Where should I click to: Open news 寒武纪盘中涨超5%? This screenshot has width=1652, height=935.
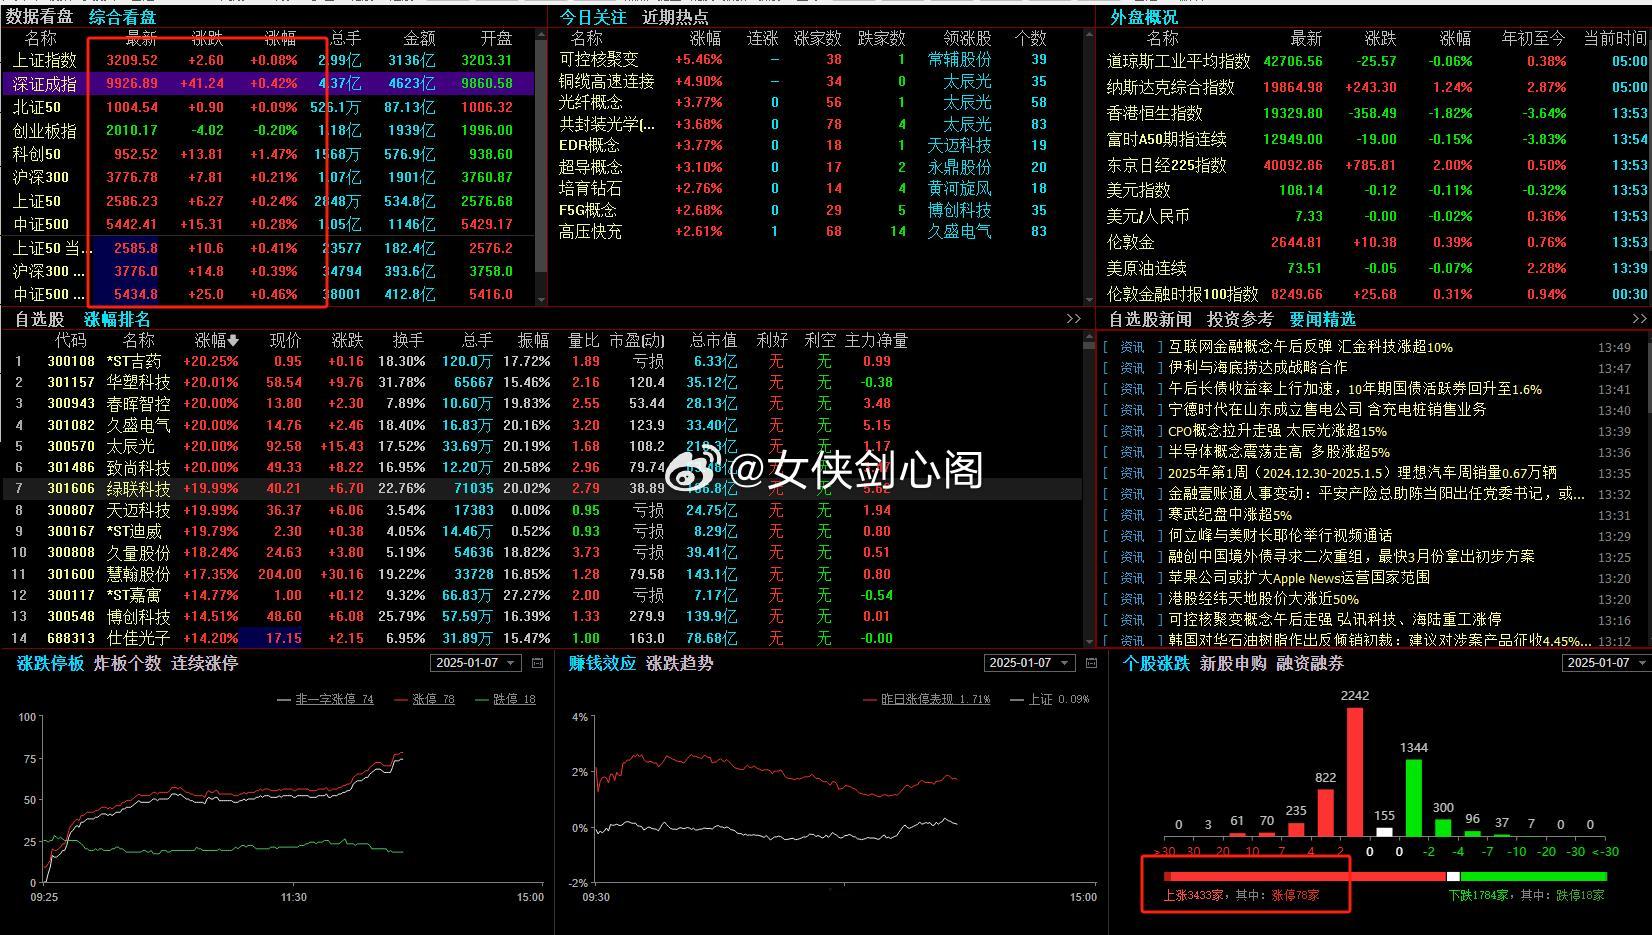(x=1230, y=515)
